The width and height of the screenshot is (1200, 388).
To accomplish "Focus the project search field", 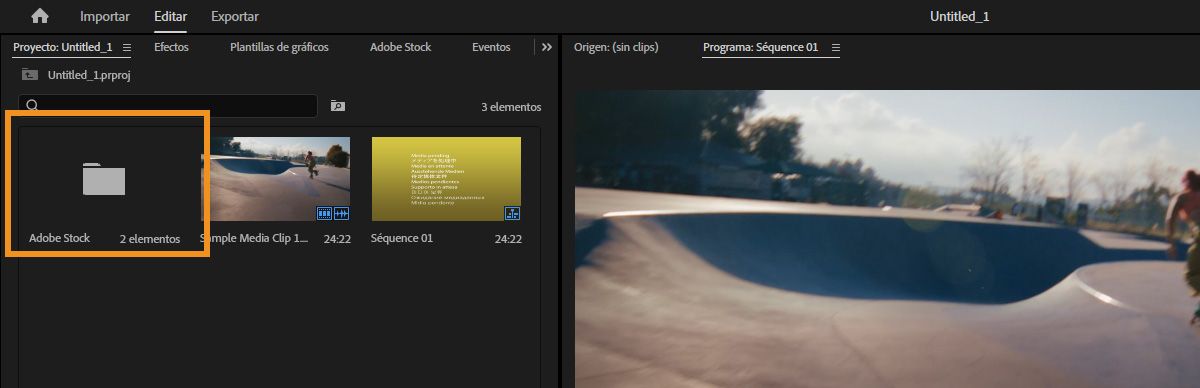I will point(168,106).
